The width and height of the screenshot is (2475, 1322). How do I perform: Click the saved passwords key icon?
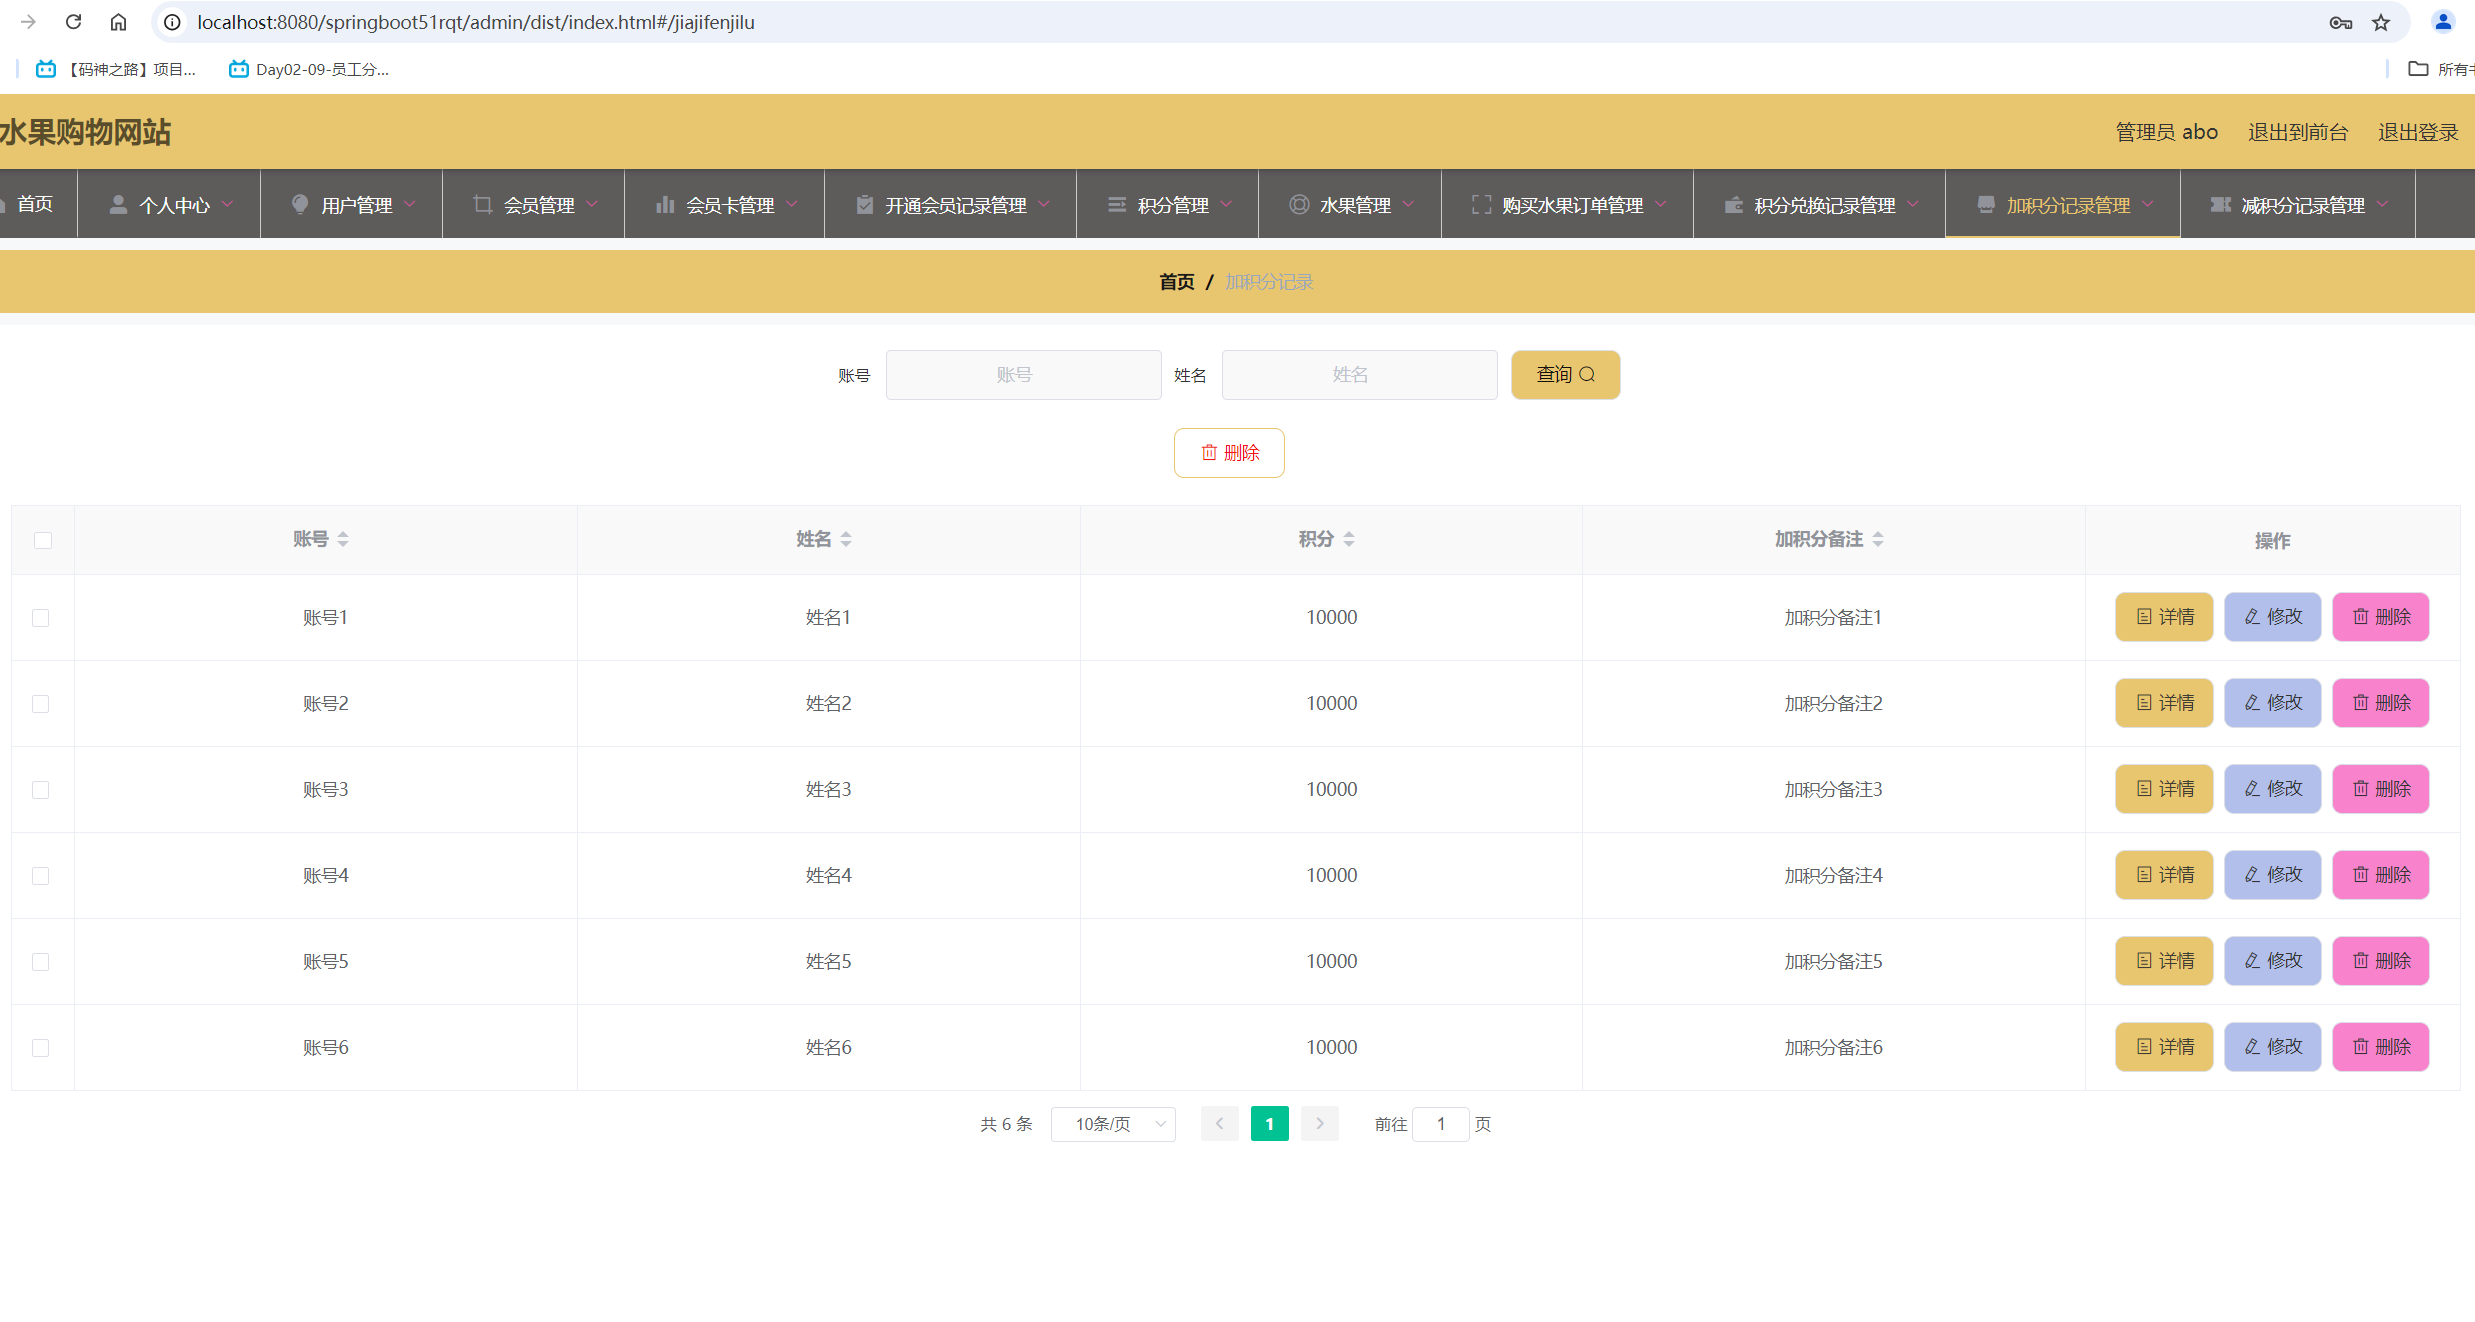(x=2340, y=22)
